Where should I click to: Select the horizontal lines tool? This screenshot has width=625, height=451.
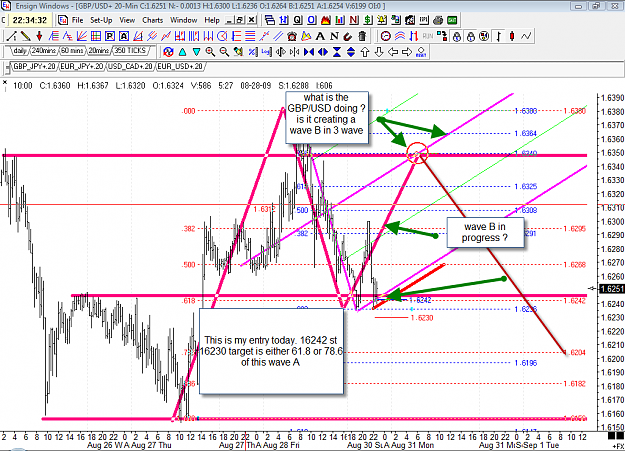[250, 36]
